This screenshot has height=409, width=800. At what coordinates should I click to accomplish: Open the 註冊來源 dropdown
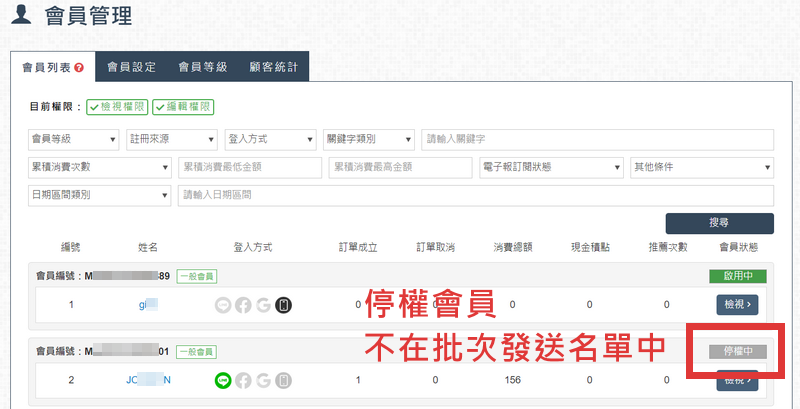(x=172, y=140)
